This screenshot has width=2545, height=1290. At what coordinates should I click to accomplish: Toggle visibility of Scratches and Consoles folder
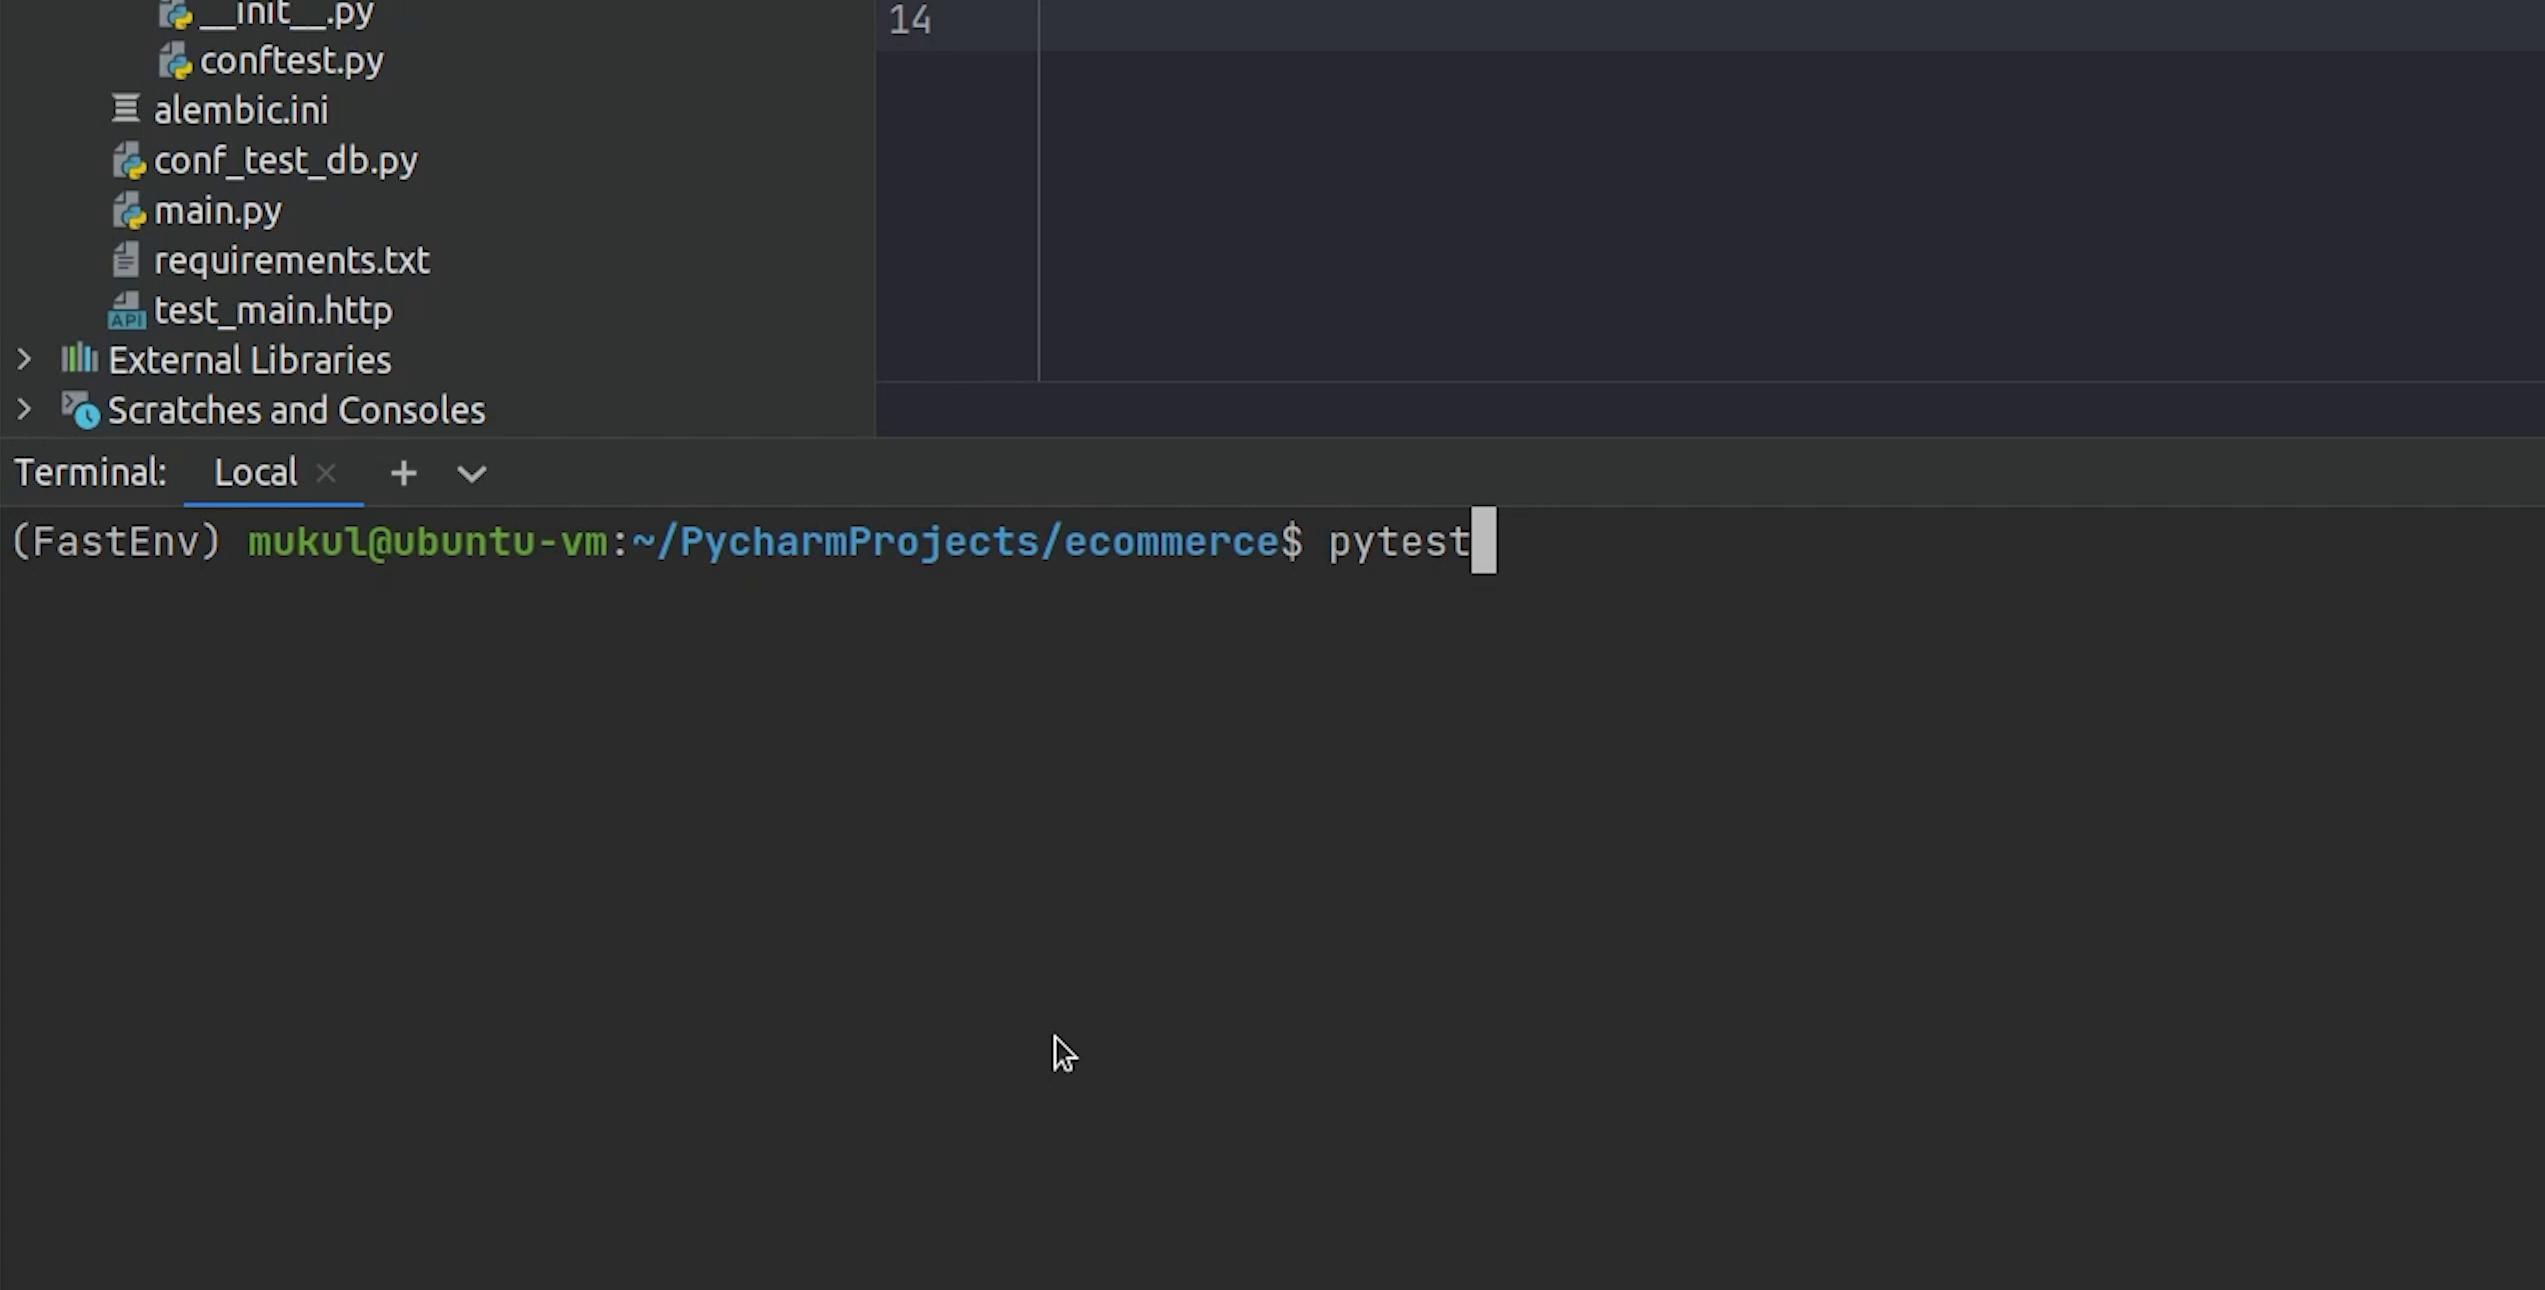coord(25,410)
